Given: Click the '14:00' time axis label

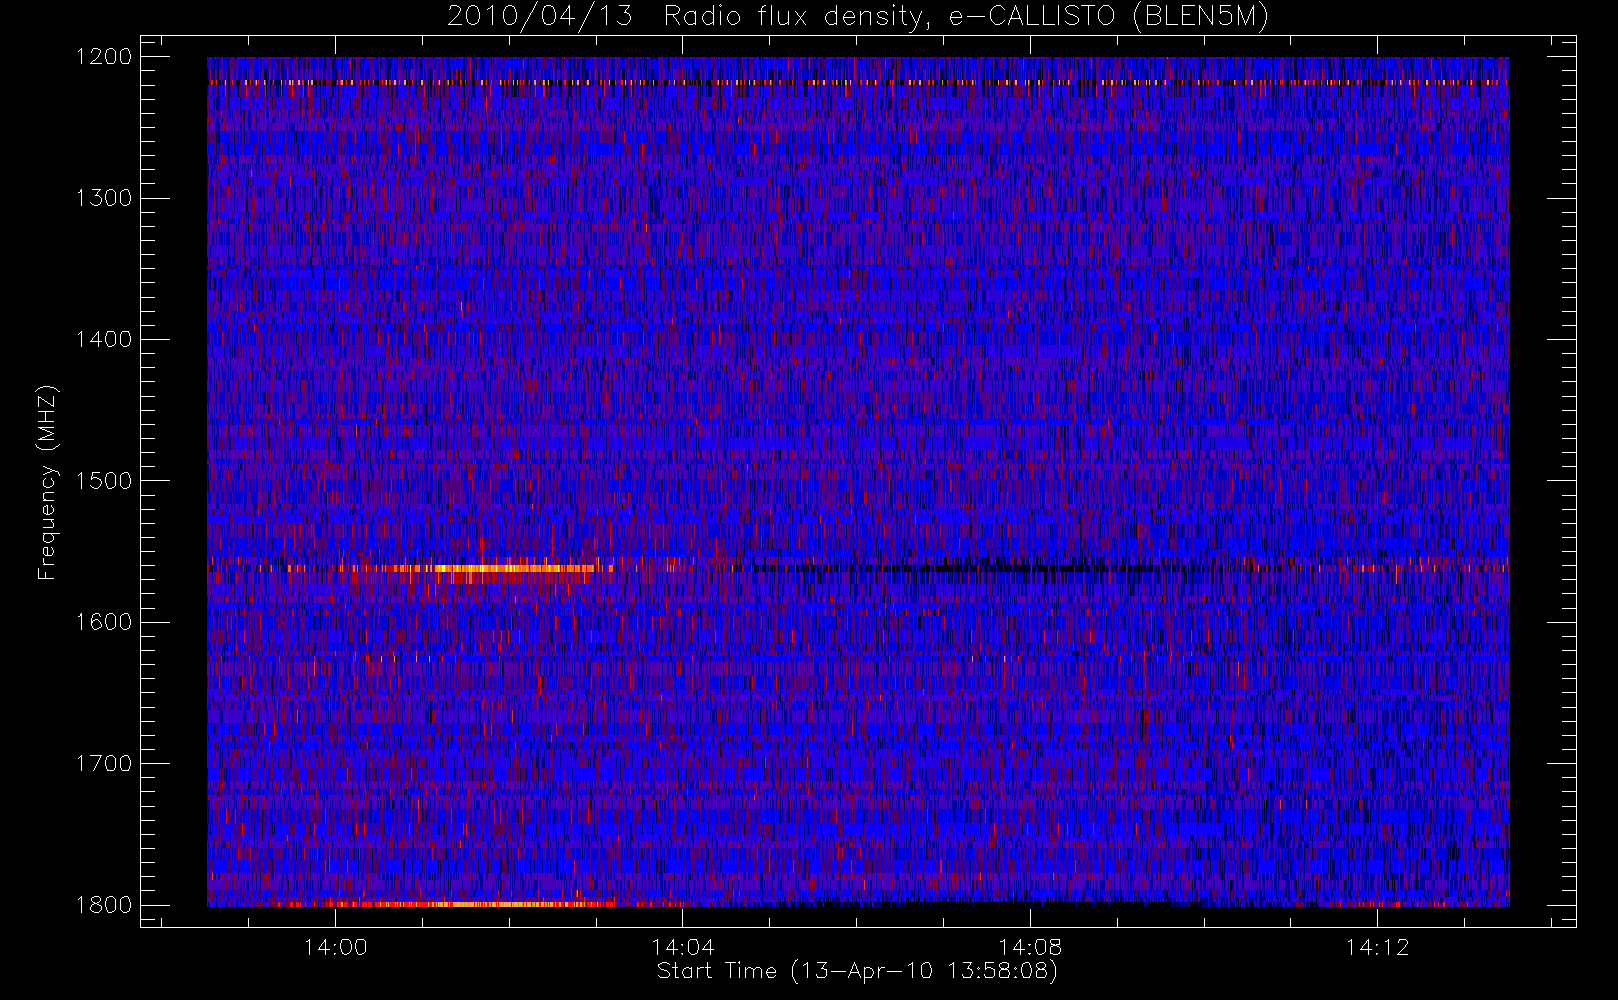Looking at the screenshot, I should pos(335,947).
